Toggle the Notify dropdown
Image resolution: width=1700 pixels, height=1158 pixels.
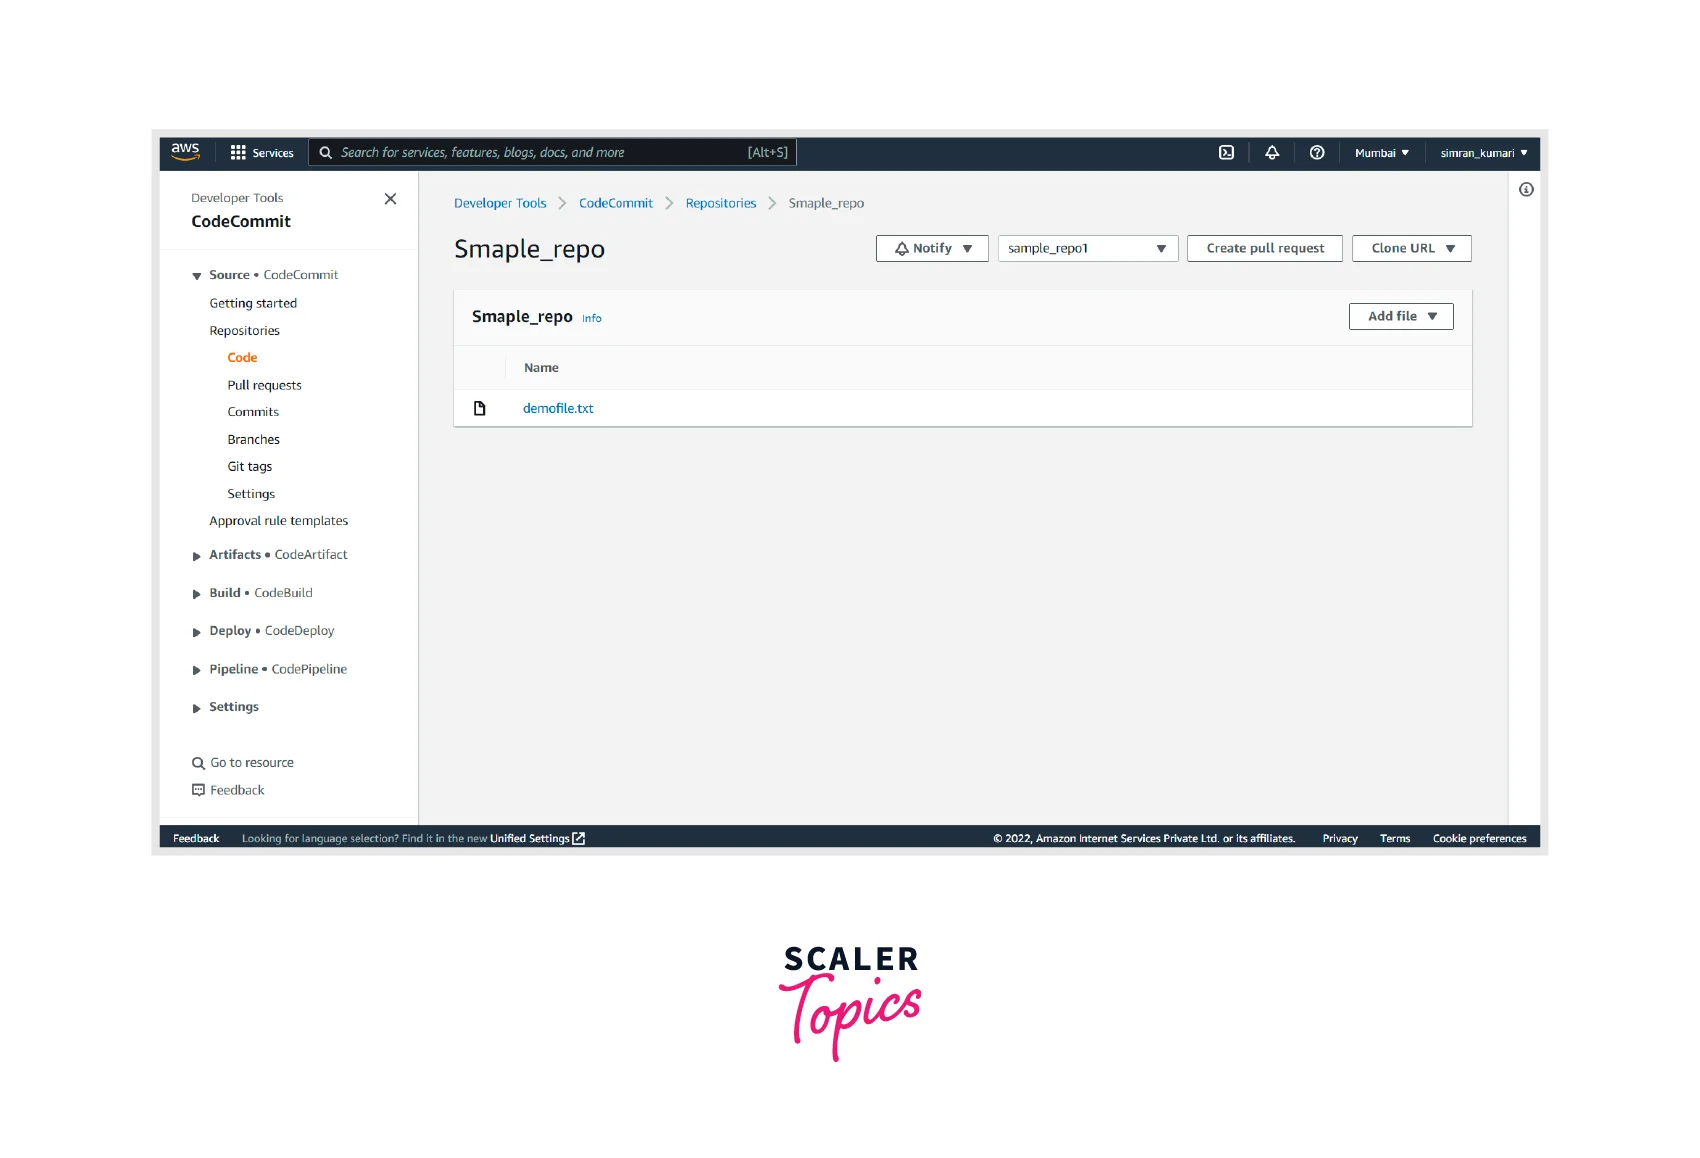click(931, 248)
